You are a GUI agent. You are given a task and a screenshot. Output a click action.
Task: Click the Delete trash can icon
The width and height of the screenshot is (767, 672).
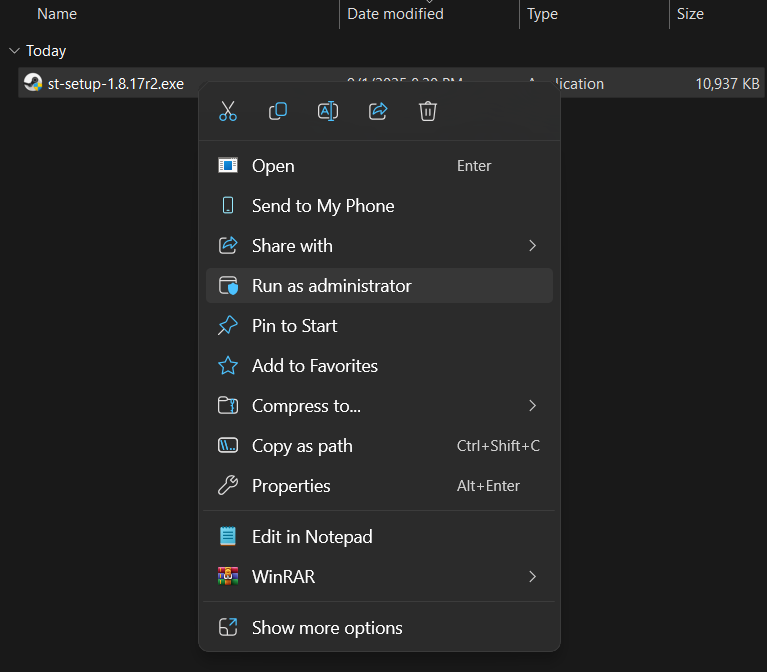(x=428, y=111)
